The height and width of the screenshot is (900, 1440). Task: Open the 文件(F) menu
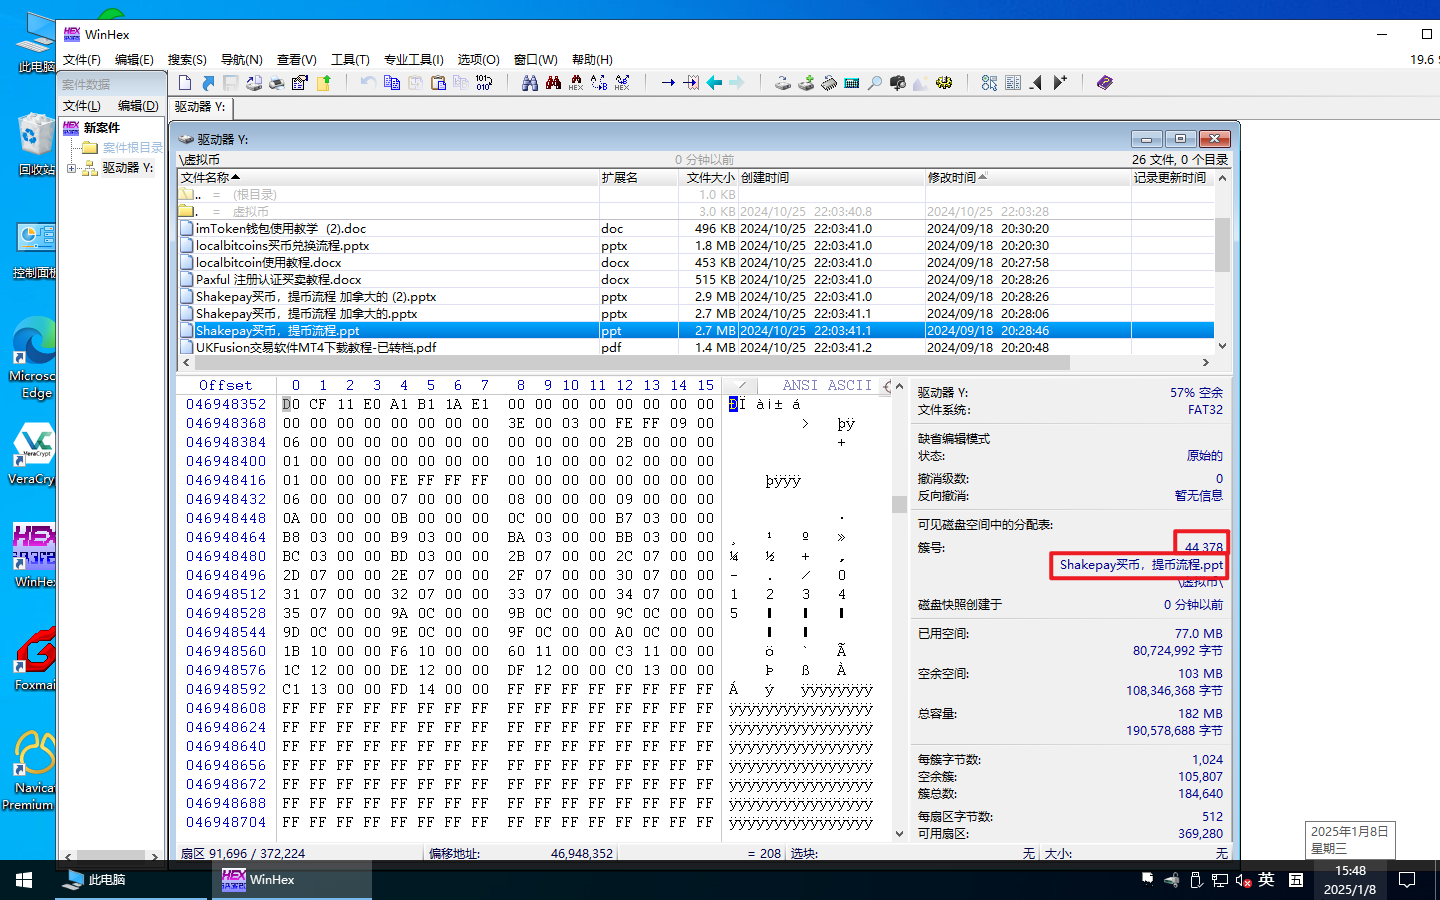point(82,60)
